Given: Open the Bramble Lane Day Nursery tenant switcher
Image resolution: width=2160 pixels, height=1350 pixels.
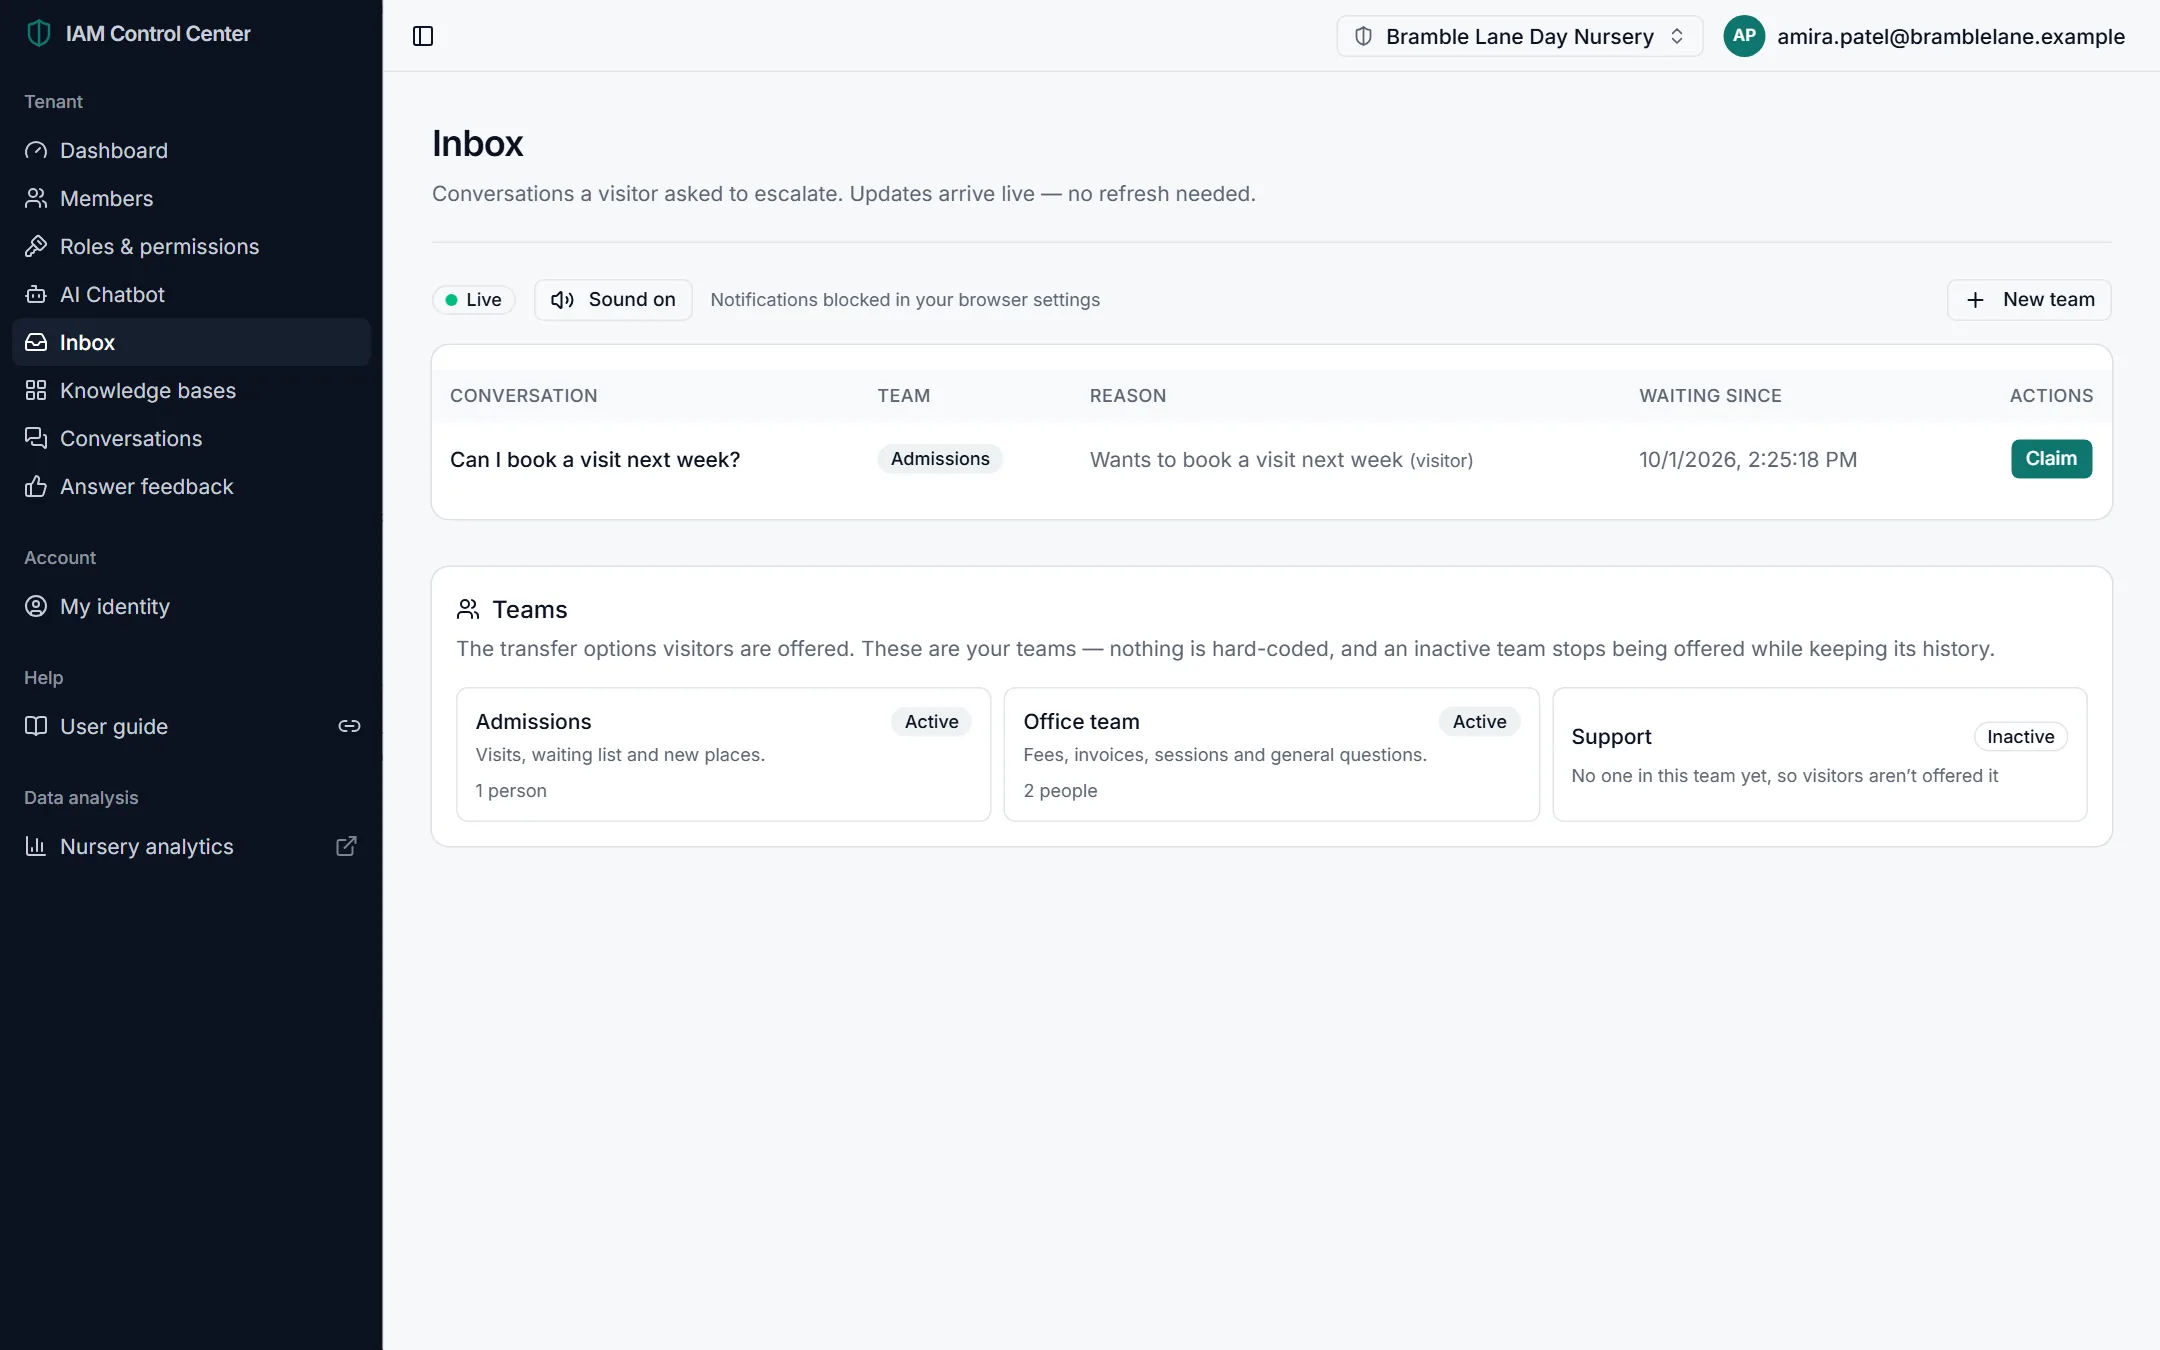Looking at the screenshot, I should pos(1519,36).
